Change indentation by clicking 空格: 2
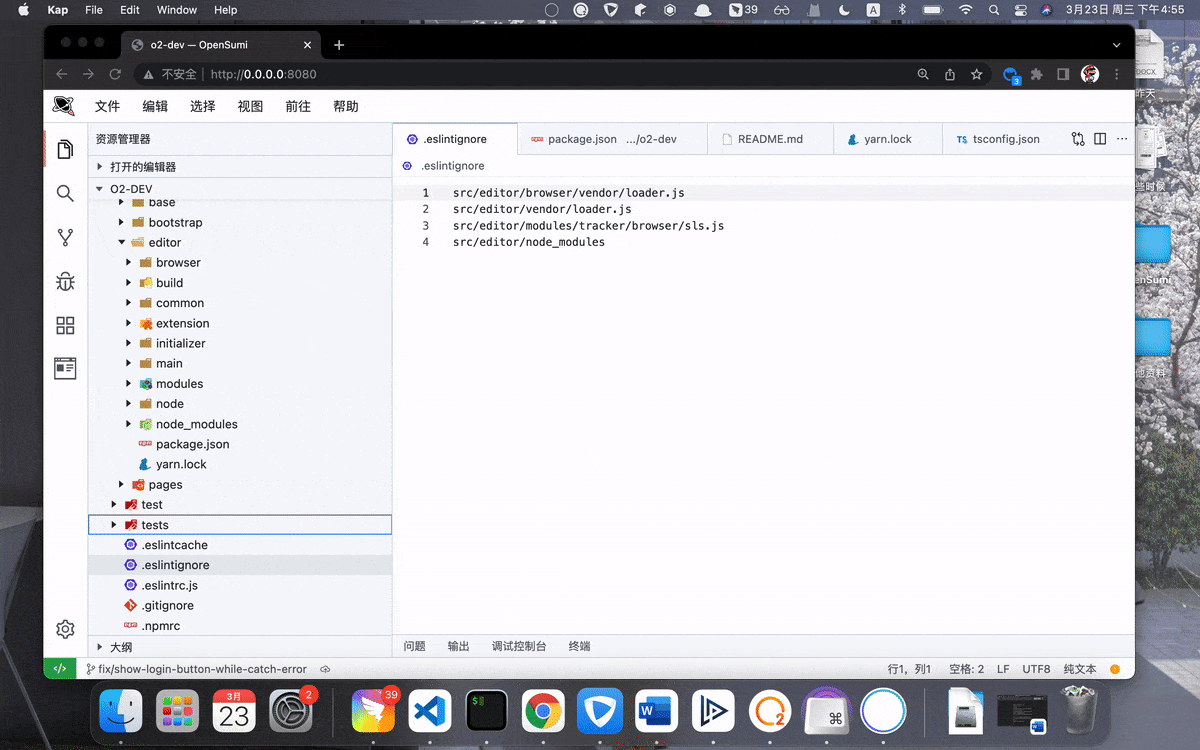The height and width of the screenshot is (750, 1200). click(966, 668)
